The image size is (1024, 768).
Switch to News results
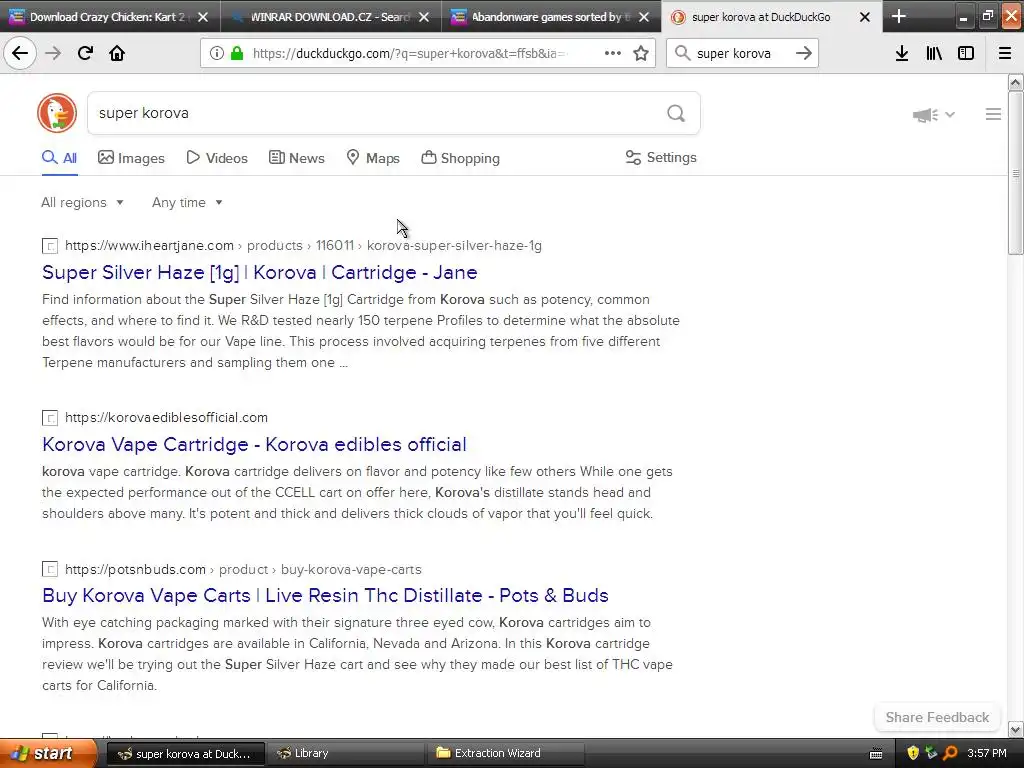[296, 158]
